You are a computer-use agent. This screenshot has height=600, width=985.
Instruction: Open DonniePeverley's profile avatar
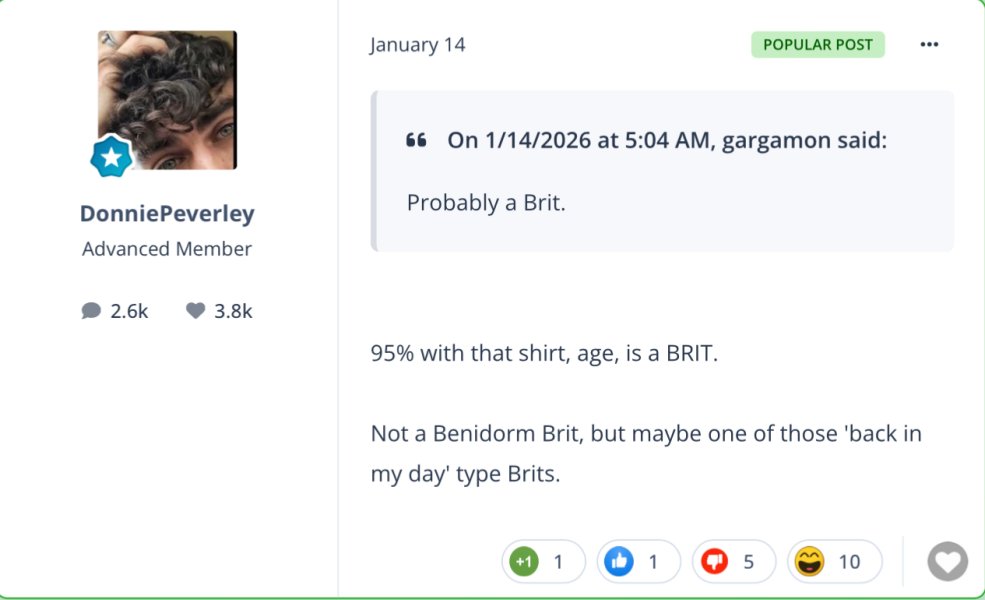click(167, 99)
